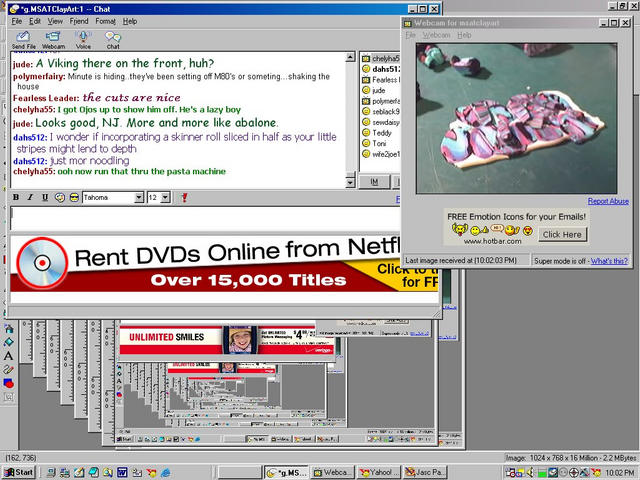640x480 pixels.
Task: Open the View menu in chat window
Action: click(55, 21)
